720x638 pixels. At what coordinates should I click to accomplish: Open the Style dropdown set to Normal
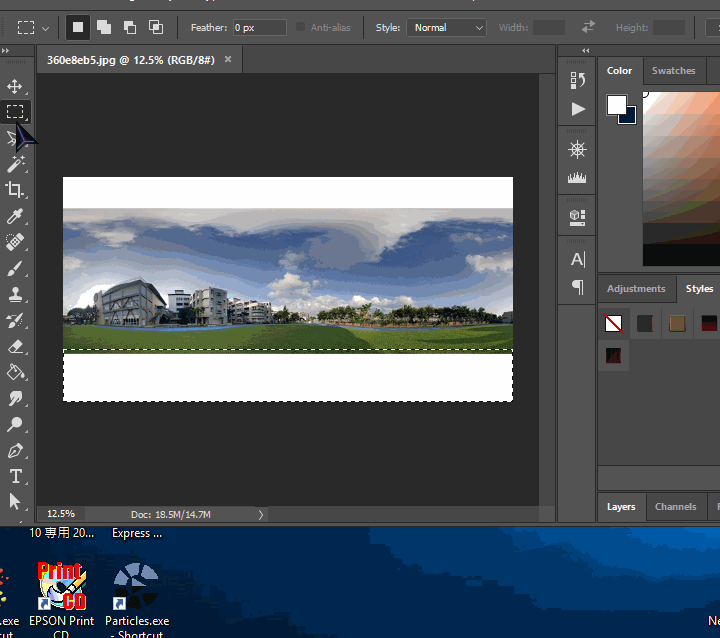tap(446, 27)
